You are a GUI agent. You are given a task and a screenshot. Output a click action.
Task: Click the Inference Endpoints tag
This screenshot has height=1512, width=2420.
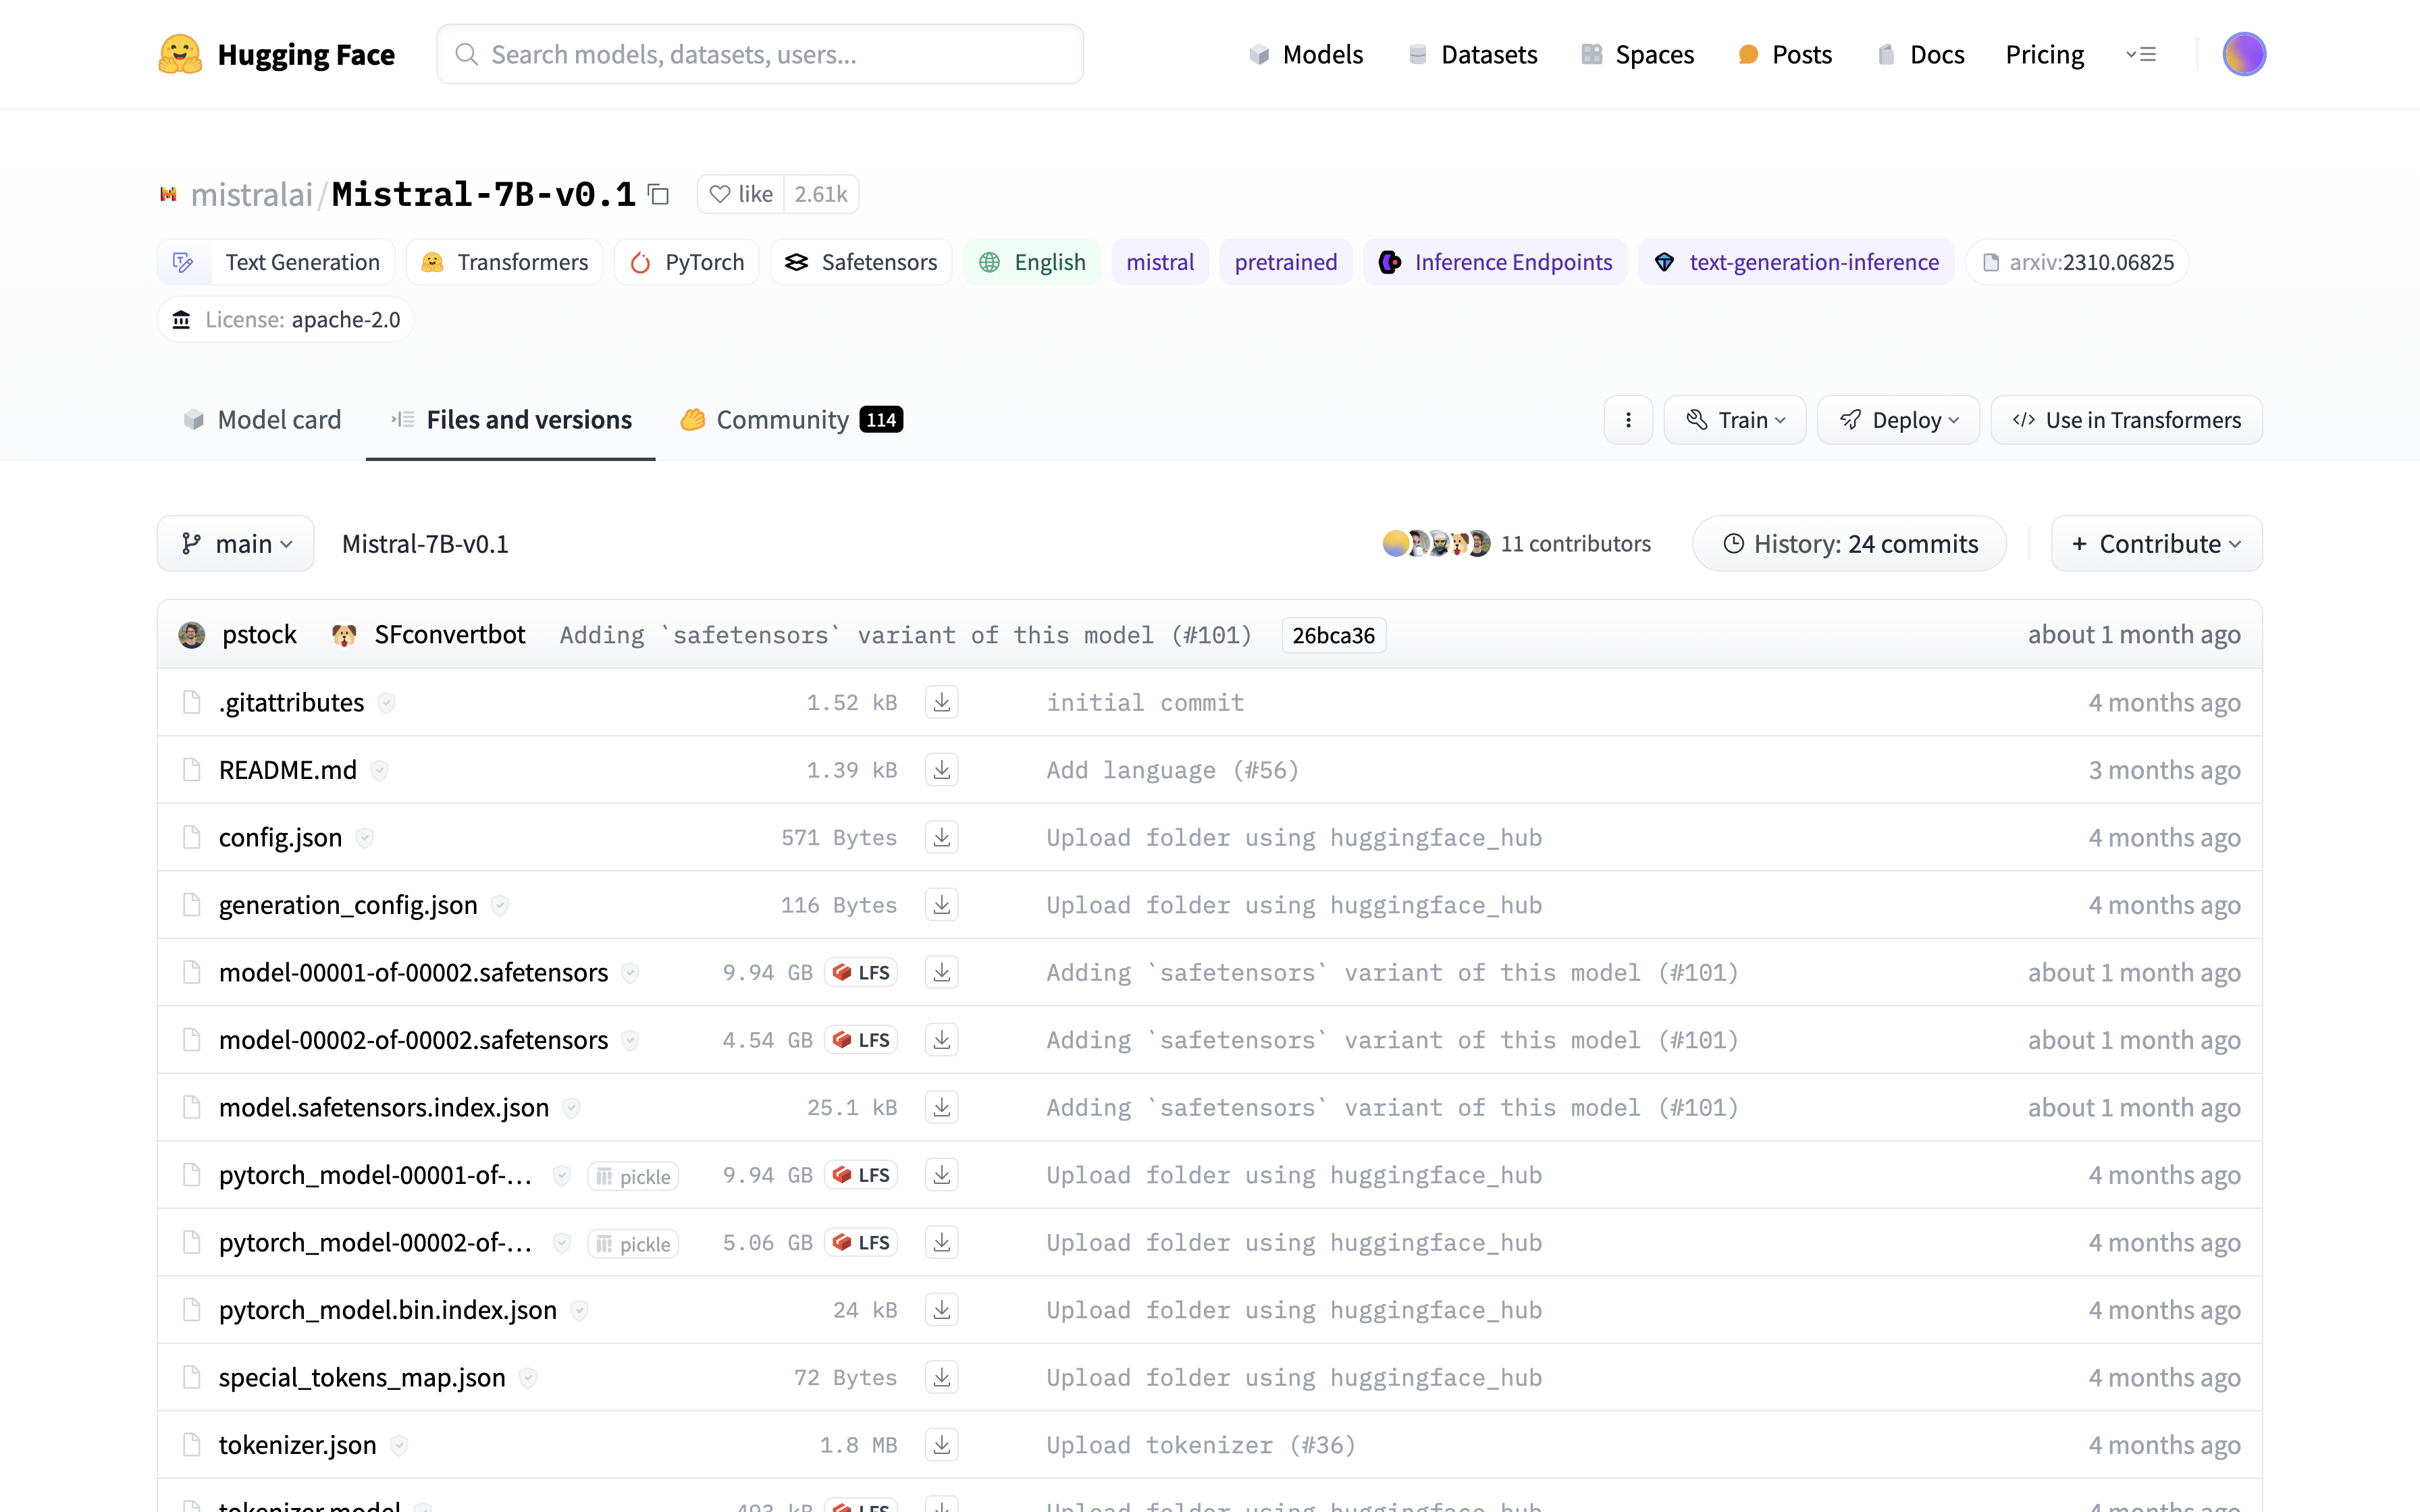pos(1495,262)
